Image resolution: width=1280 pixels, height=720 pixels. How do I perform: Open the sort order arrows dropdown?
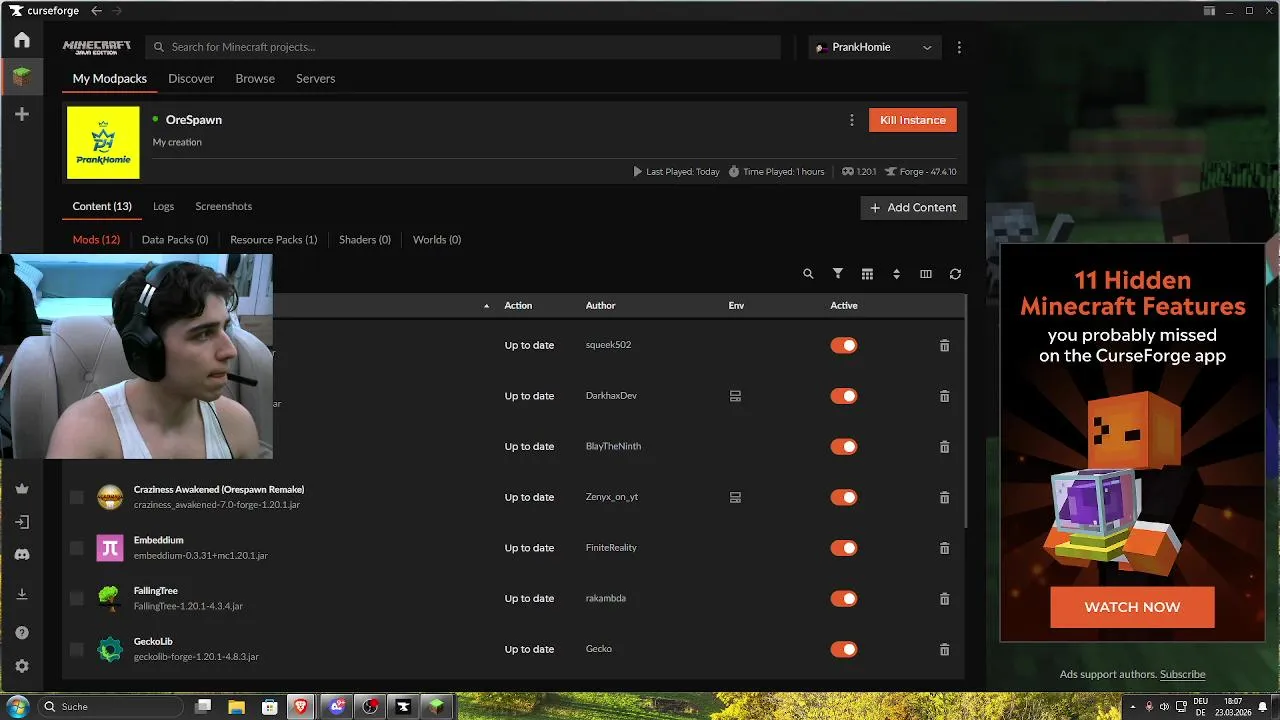pyautogui.click(x=896, y=274)
